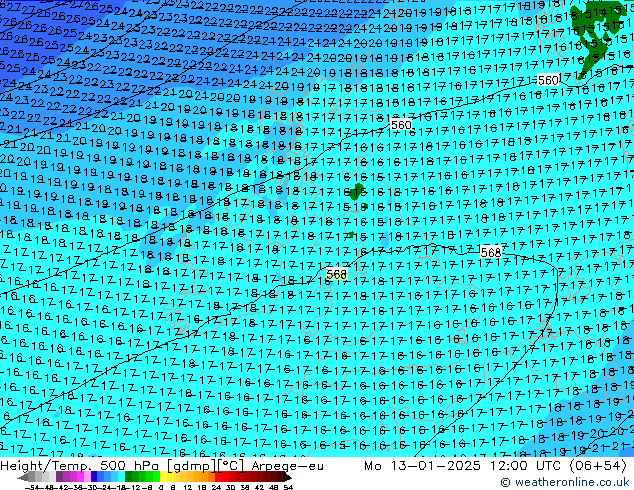Image resolution: width=634 pixels, height=490 pixels.
Task: Click the dark green swatch in the legend
Action: 129,477
